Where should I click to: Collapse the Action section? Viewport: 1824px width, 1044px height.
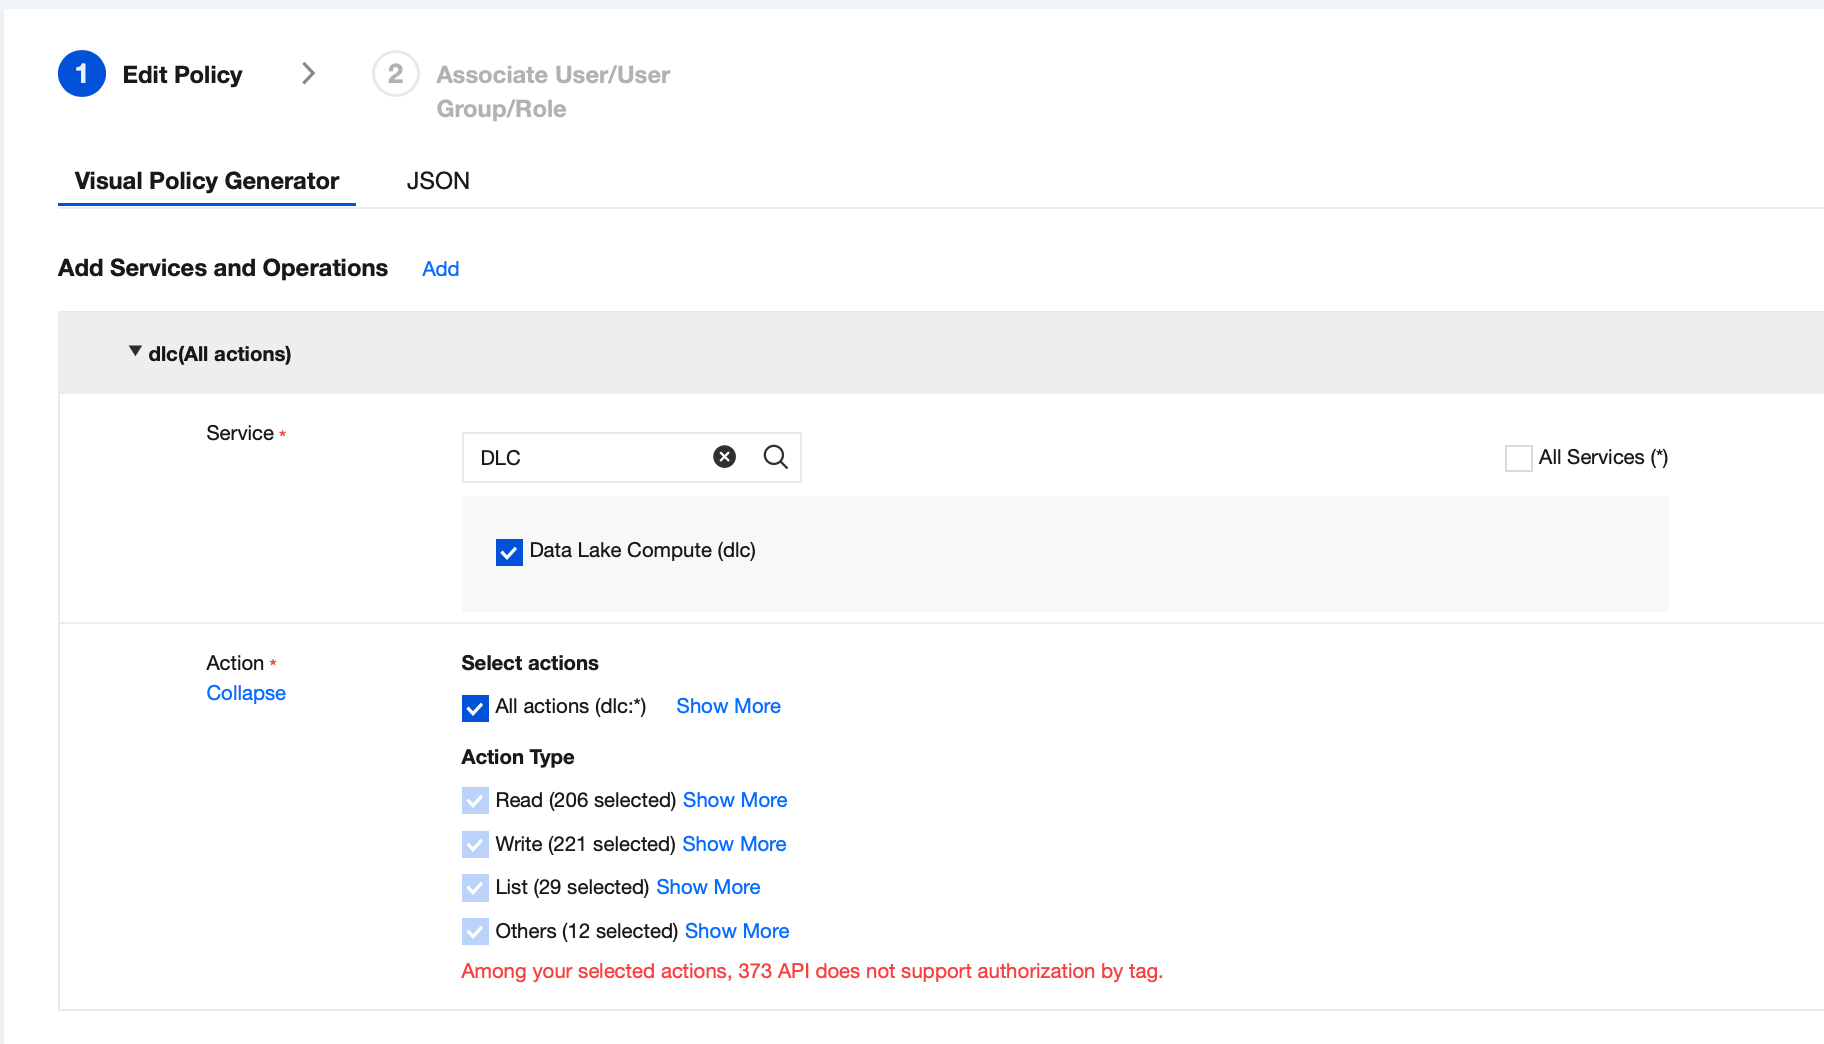246,693
